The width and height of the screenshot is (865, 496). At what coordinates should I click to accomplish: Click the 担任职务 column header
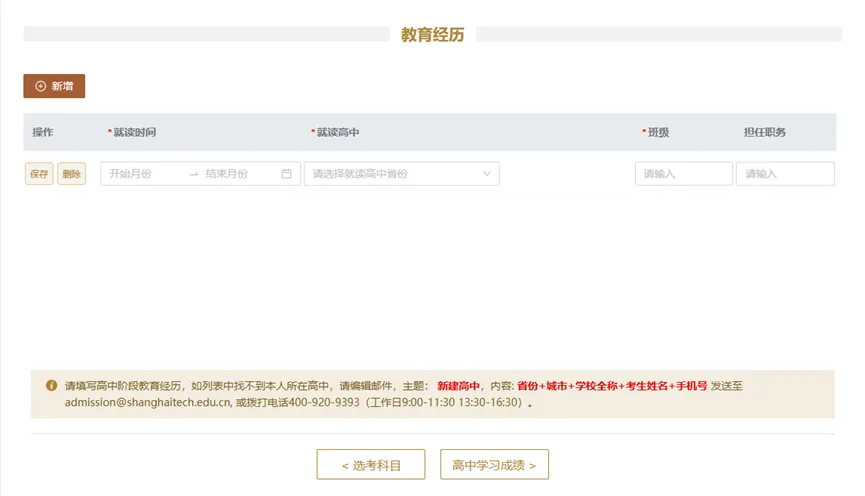coord(765,132)
